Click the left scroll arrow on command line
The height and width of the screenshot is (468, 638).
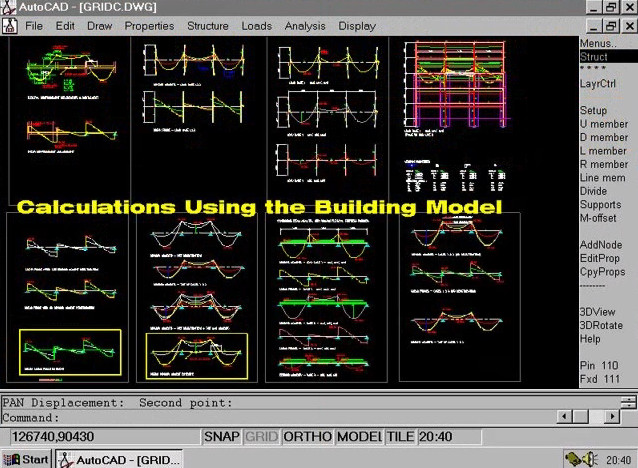click(x=565, y=417)
